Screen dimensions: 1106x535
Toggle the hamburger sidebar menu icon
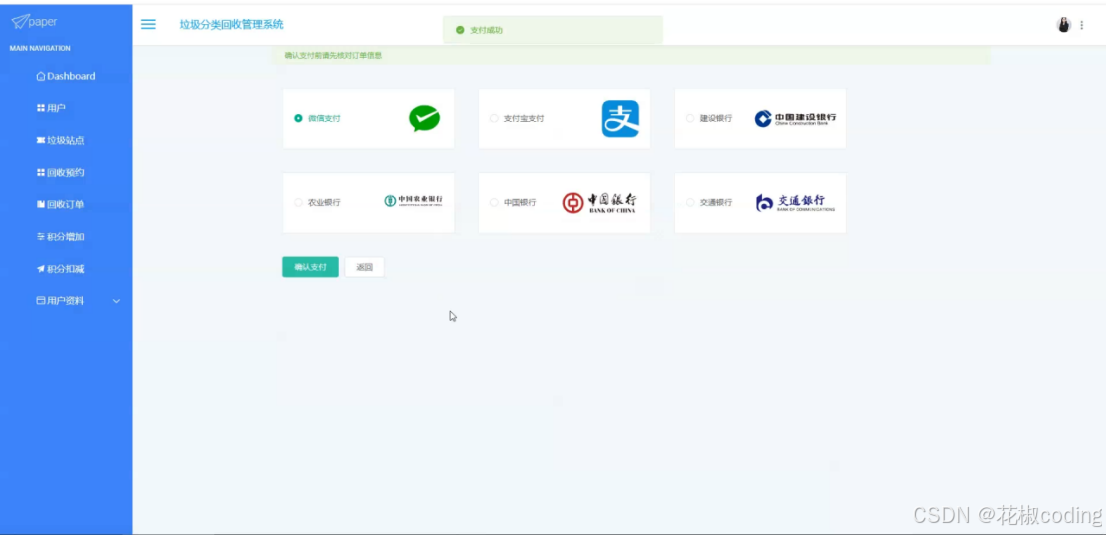tap(148, 24)
